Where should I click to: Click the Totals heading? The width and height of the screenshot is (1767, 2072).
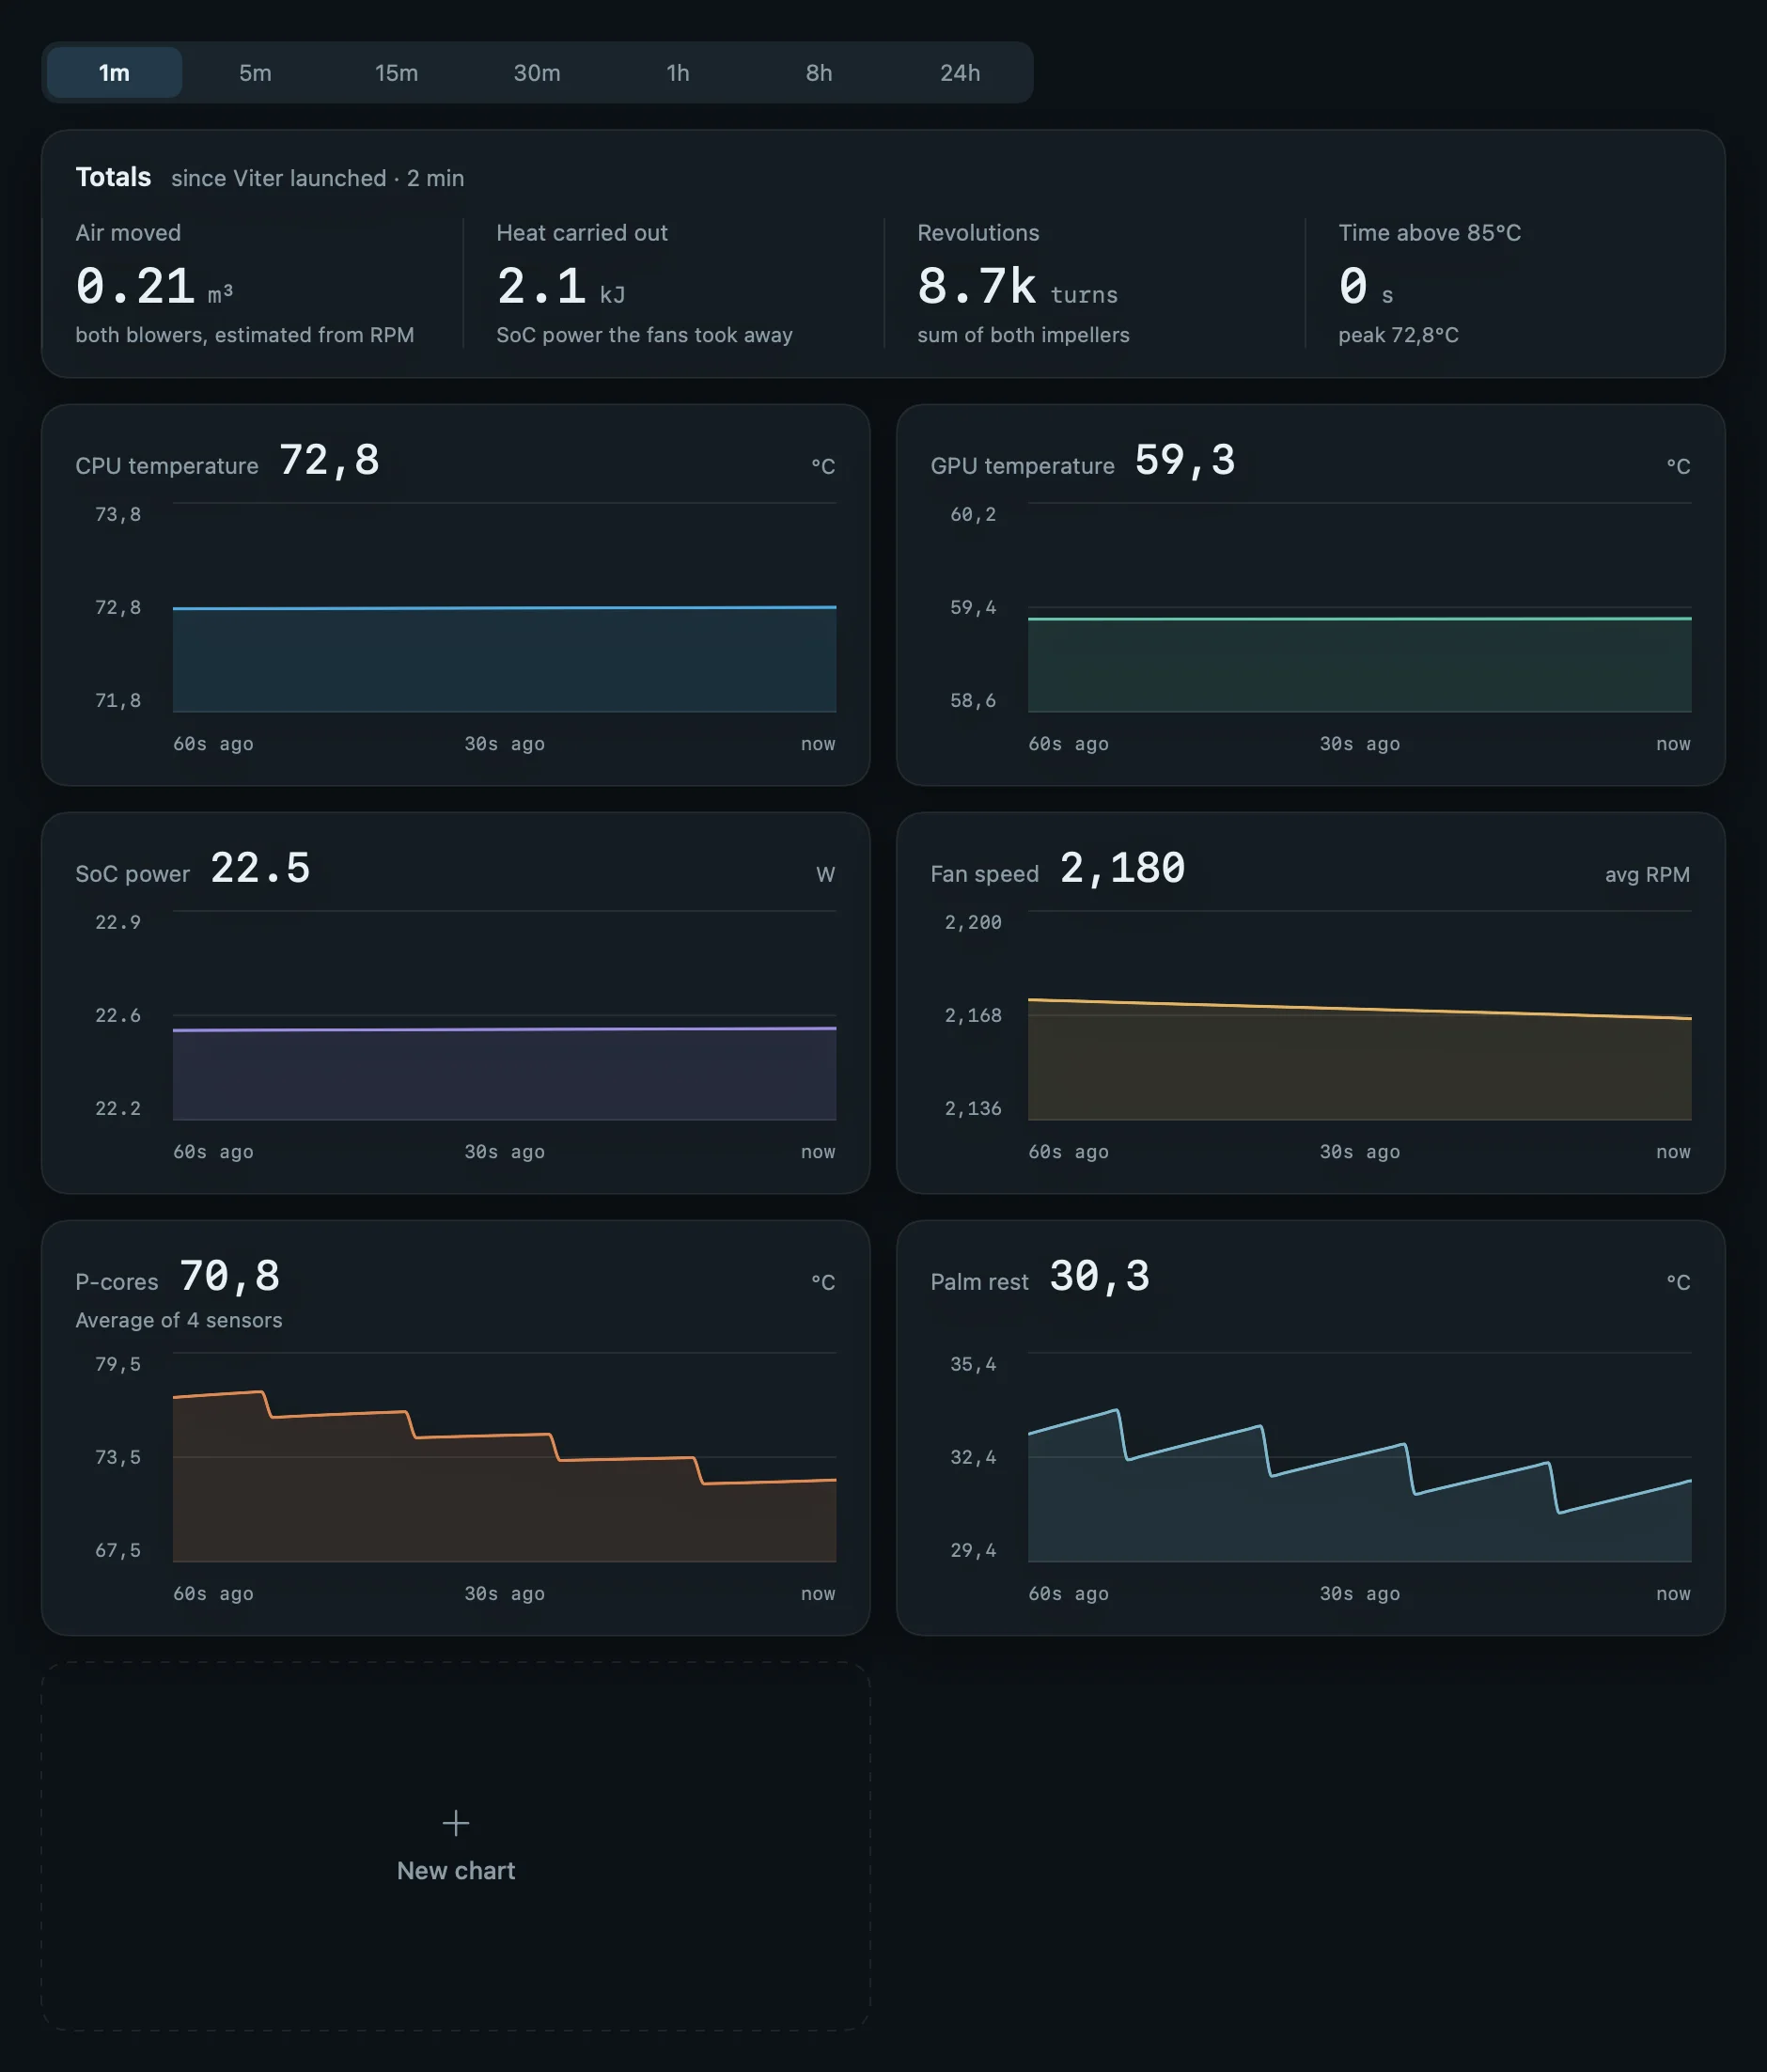(x=113, y=177)
